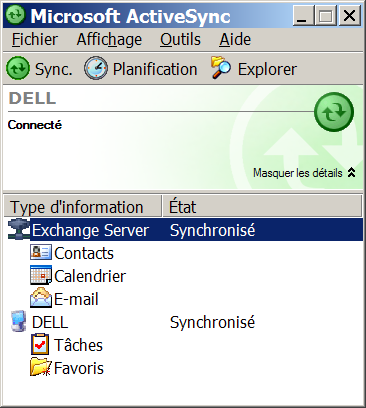Click the Planification clock icon

click(x=96, y=68)
